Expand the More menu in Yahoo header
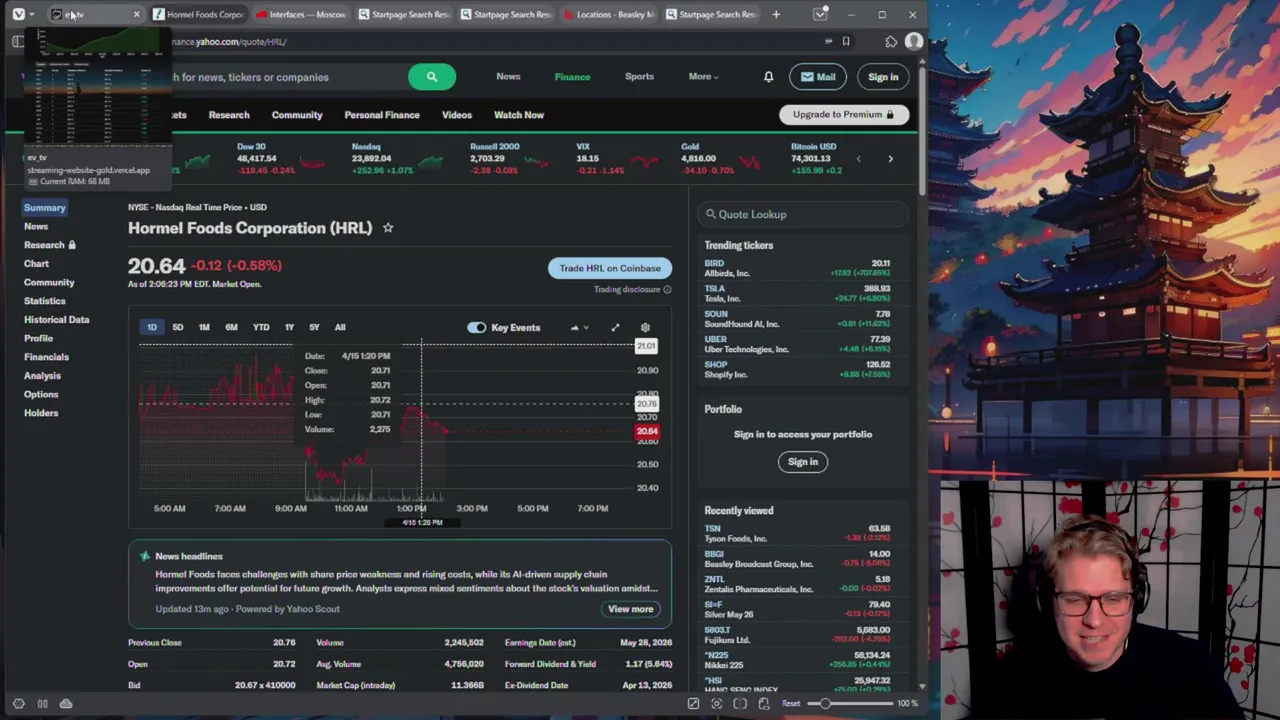The height and width of the screenshot is (720, 1280). pyautogui.click(x=703, y=77)
